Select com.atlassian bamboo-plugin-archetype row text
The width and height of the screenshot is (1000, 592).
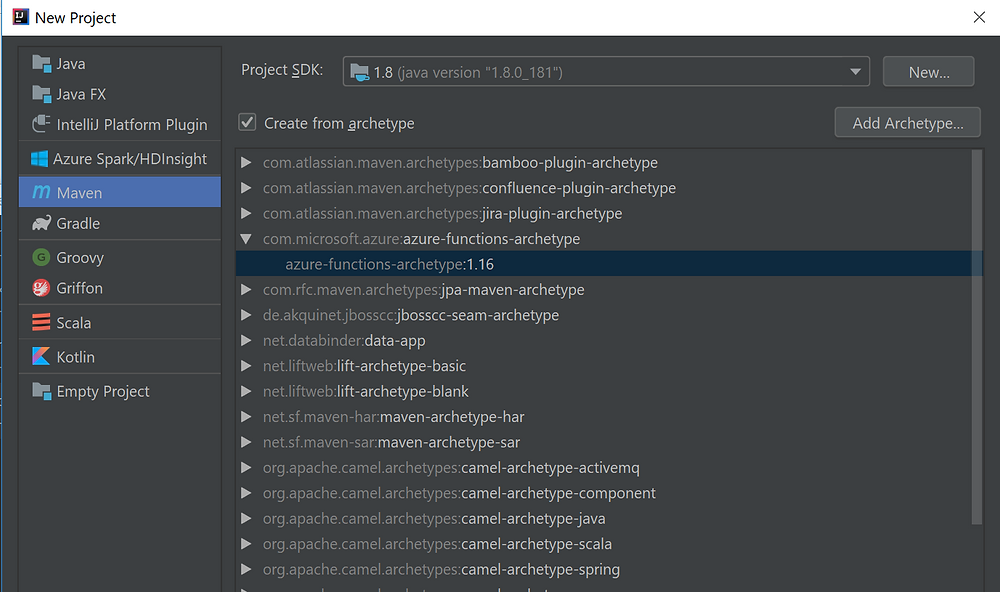click(x=460, y=163)
